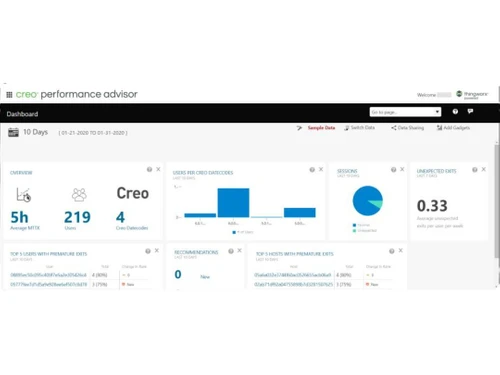Open first host link in Top 5 Hosts

(x=293, y=275)
